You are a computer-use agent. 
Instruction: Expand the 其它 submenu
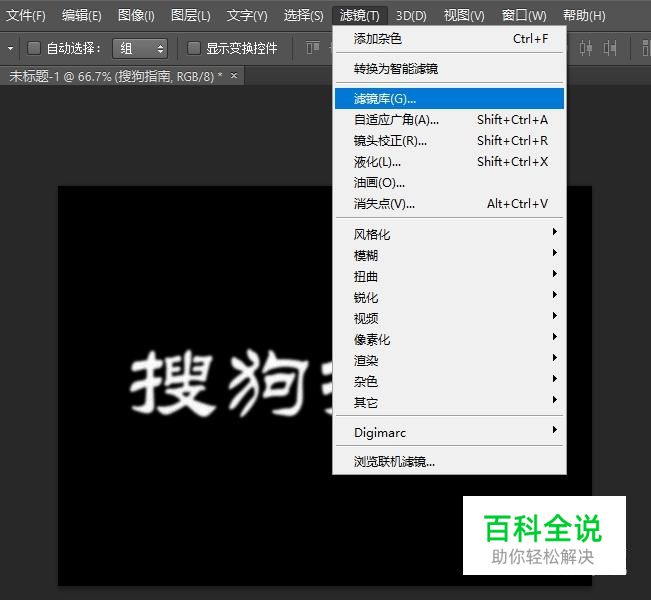(x=450, y=402)
